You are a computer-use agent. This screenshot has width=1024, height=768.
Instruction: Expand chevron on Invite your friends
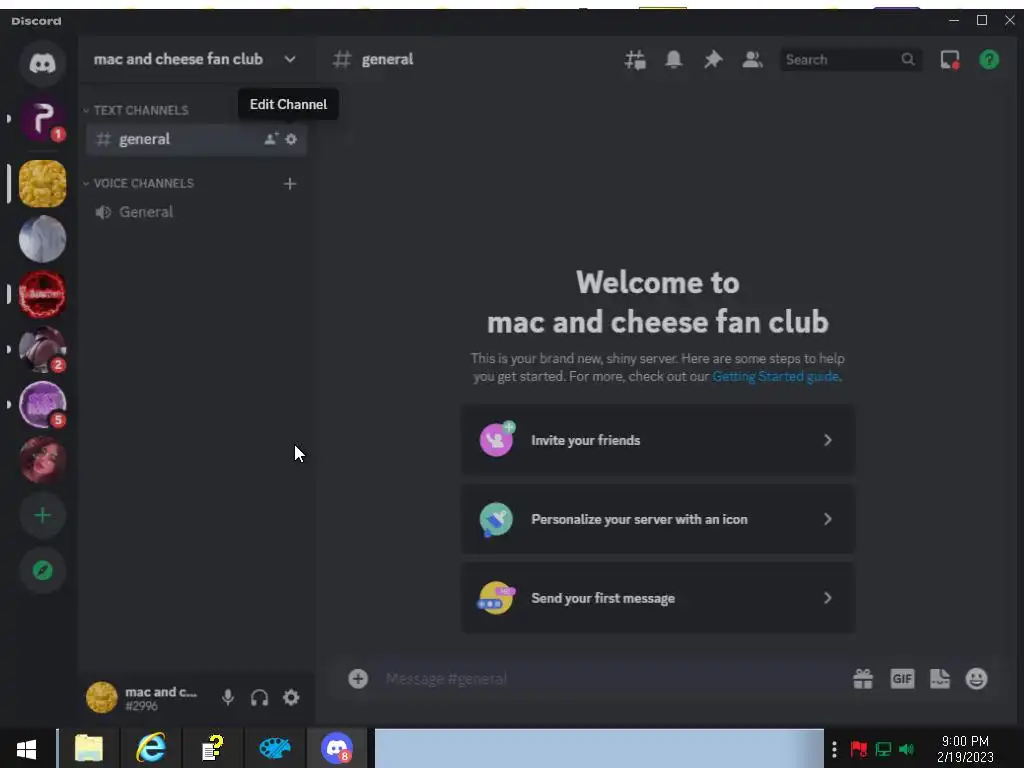(827, 440)
